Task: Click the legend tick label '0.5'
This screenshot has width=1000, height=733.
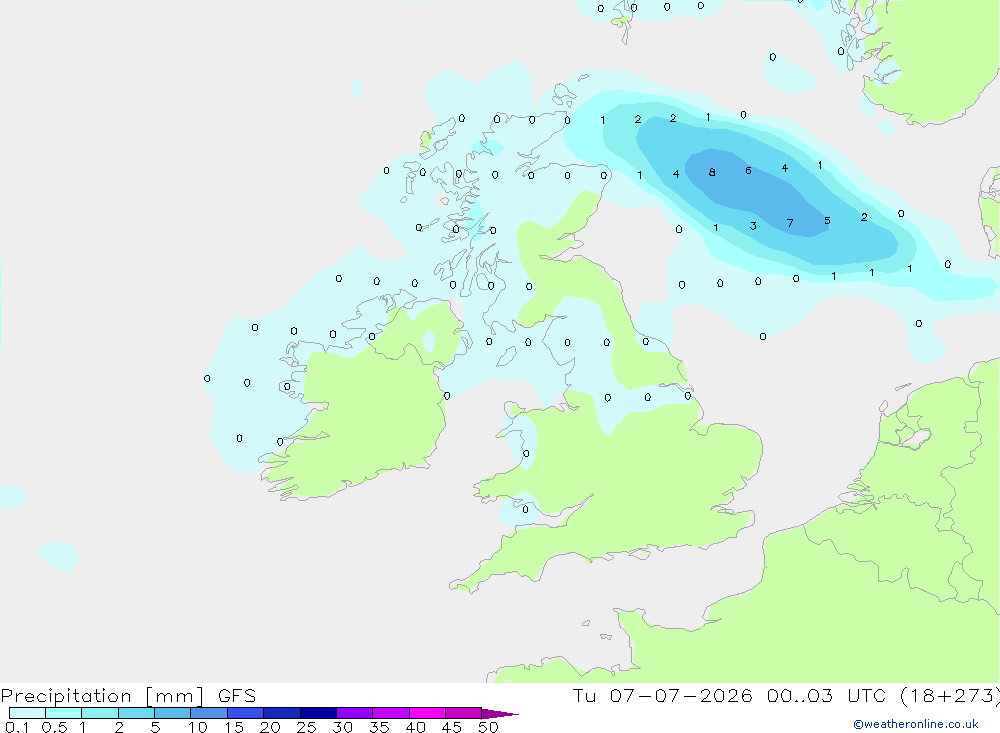Action: pos(54,727)
